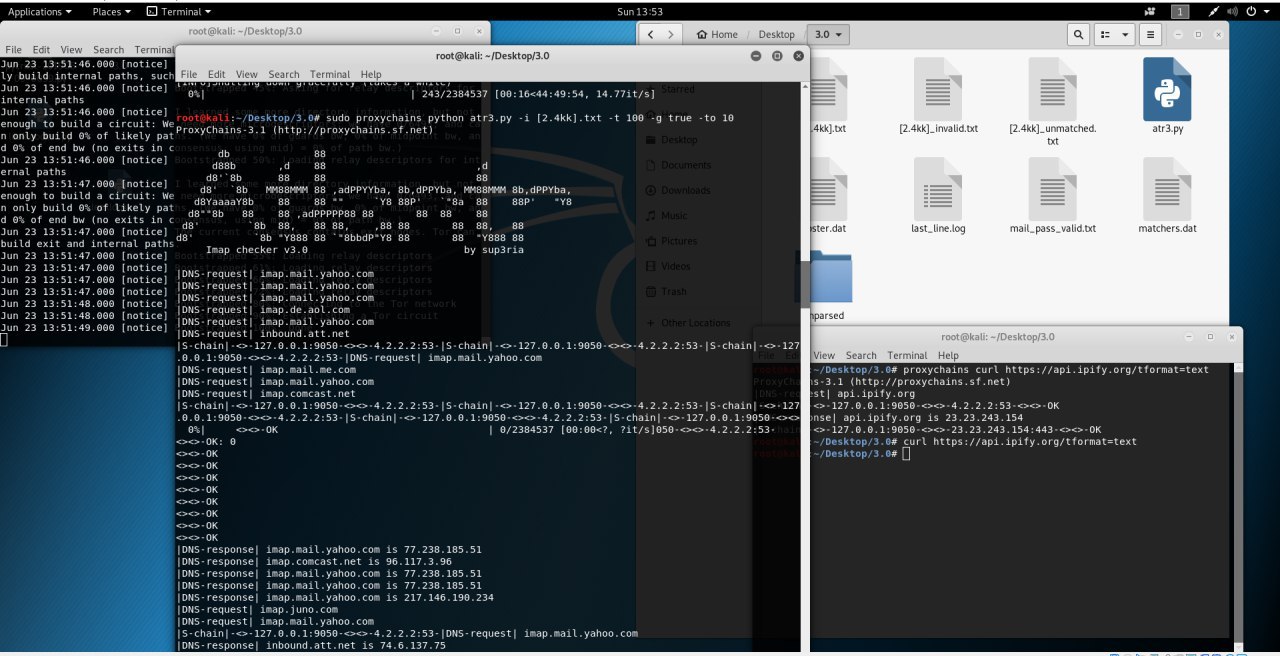The image size is (1280, 656).
Task: Open the workspace 1 indicator
Action: (1180, 11)
